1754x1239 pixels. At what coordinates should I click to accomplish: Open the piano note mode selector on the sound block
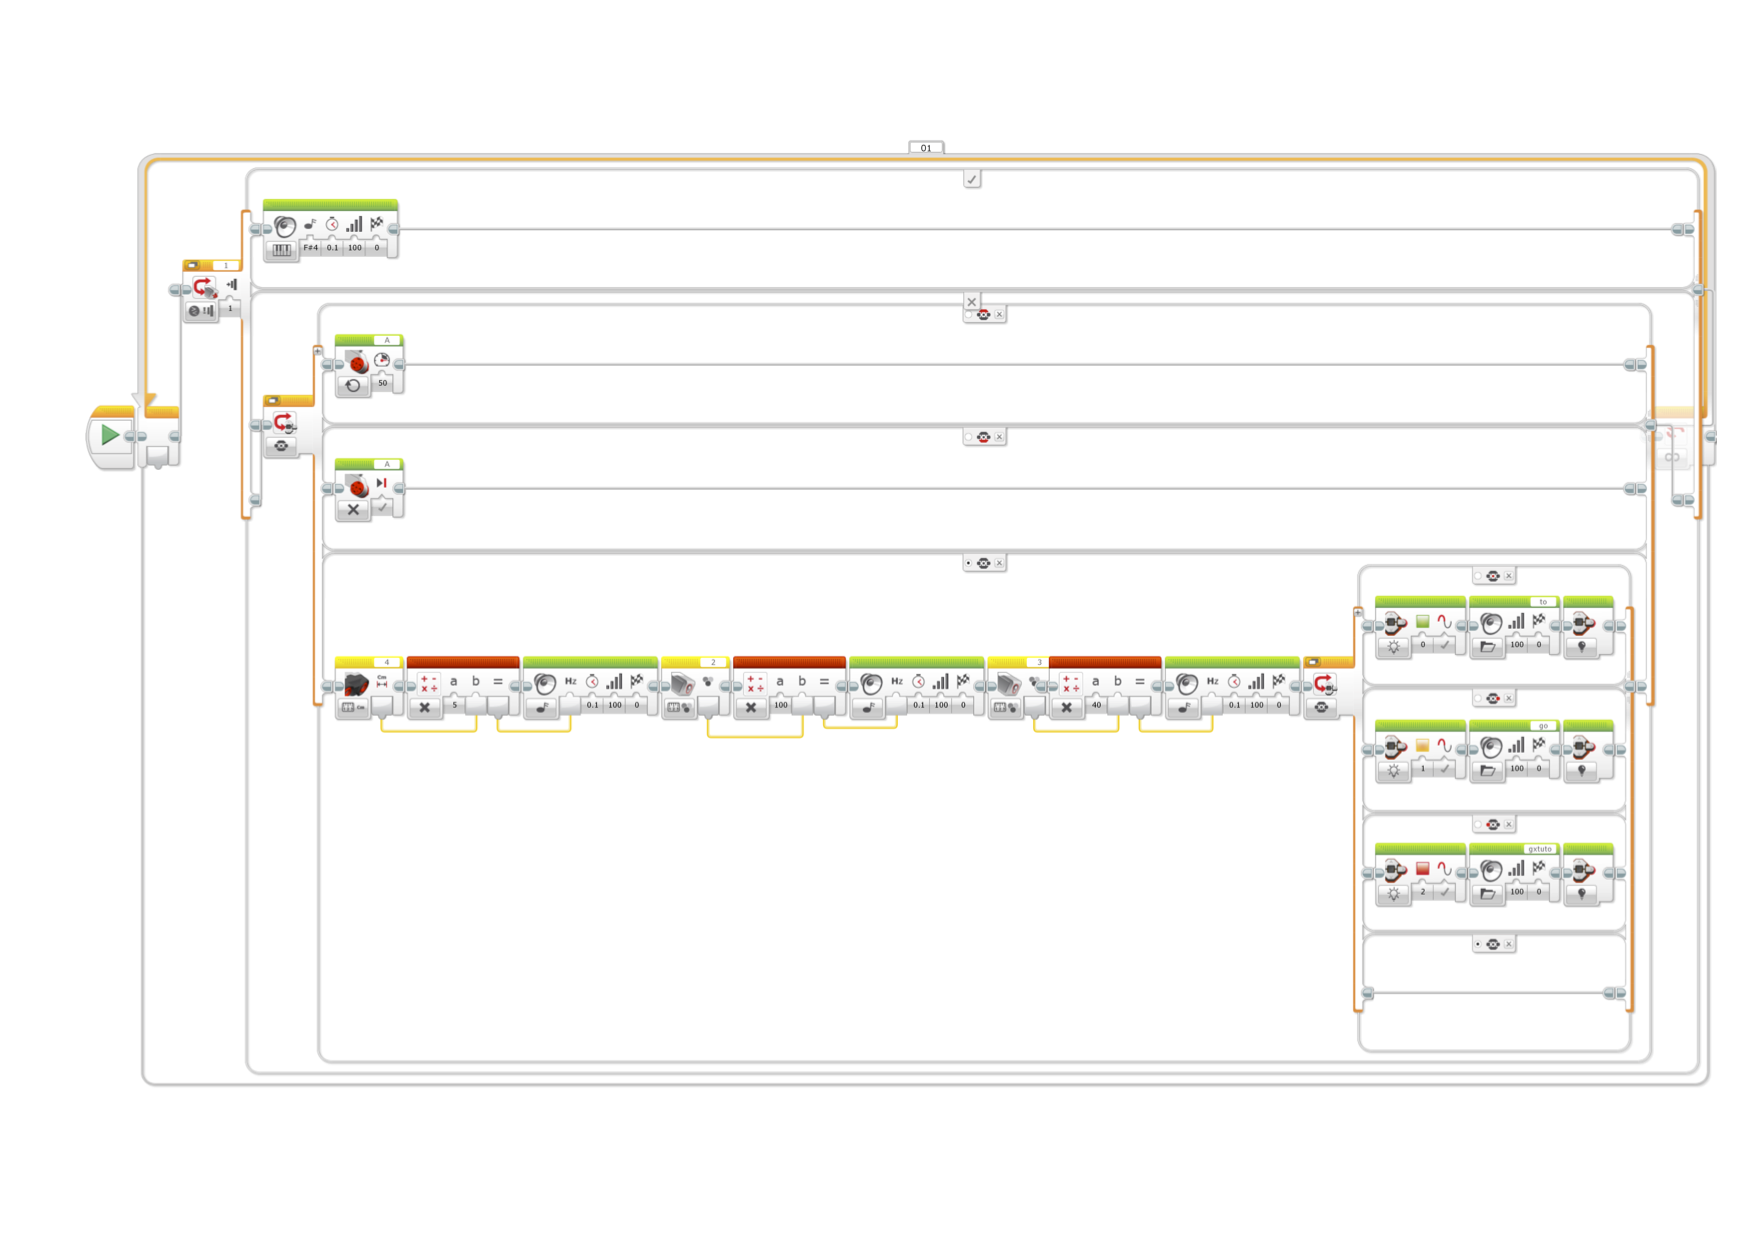tap(282, 250)
